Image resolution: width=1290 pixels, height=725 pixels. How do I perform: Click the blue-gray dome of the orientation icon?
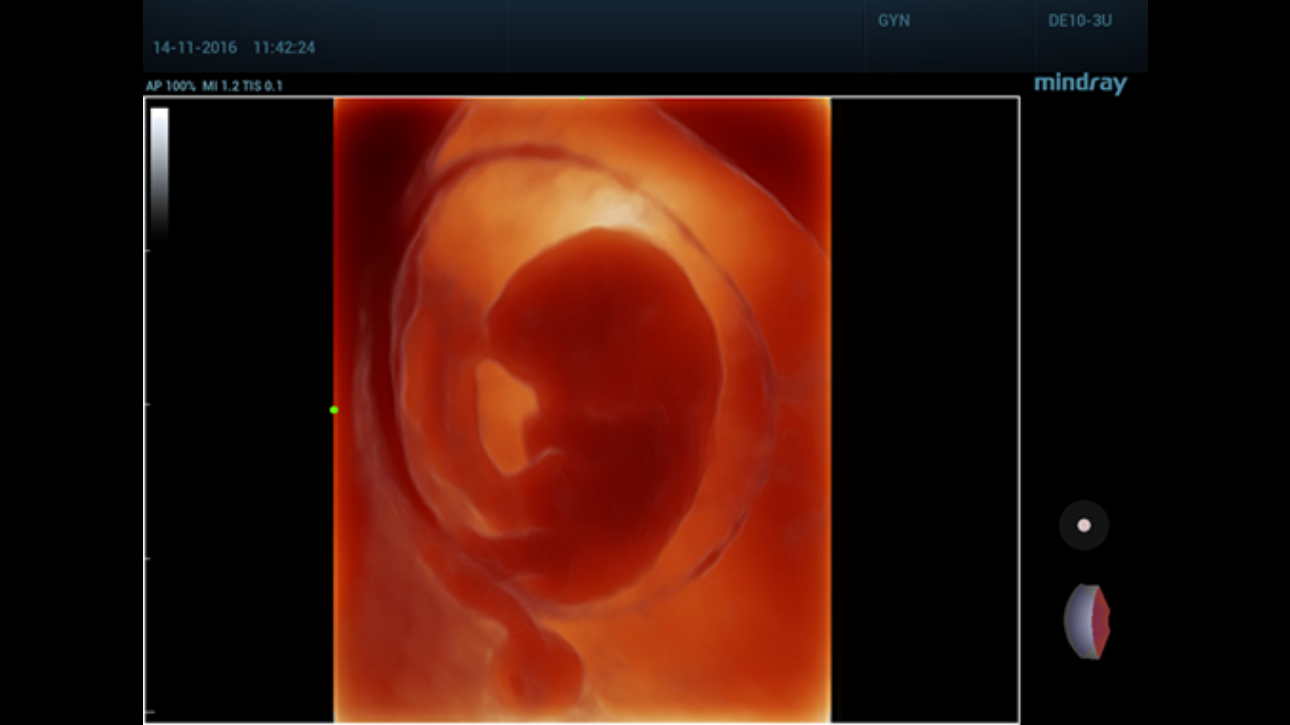tap(1077, 621)
